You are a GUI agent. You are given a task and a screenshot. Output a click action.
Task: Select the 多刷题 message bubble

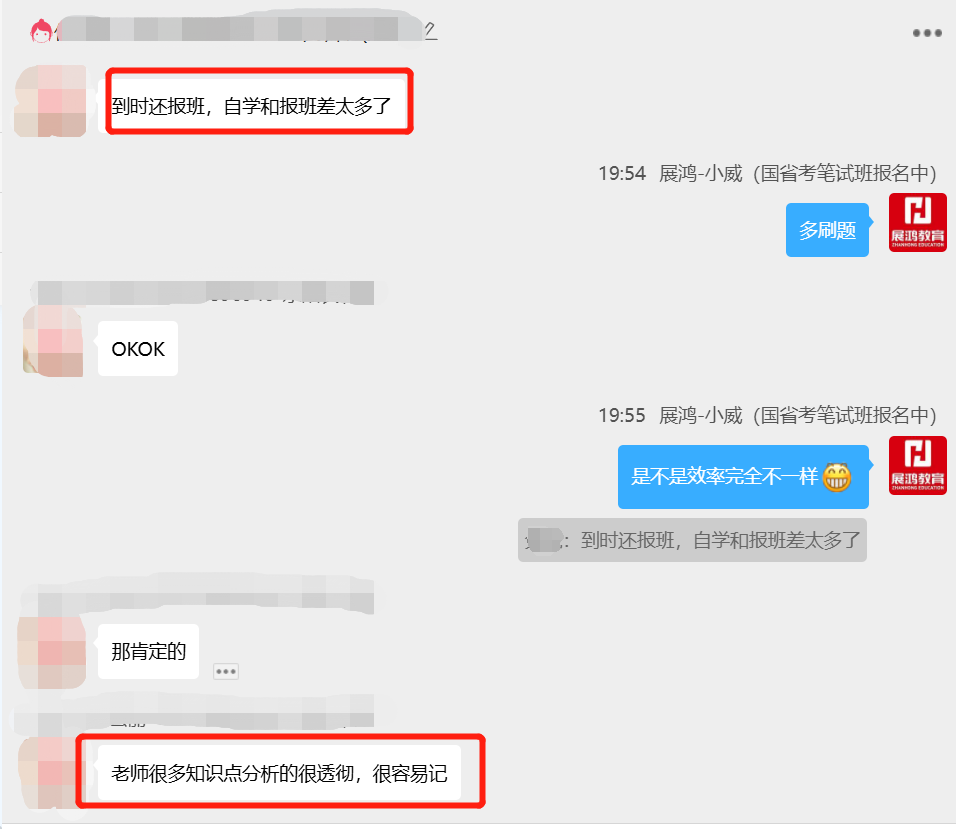click(x=827, y=230)
